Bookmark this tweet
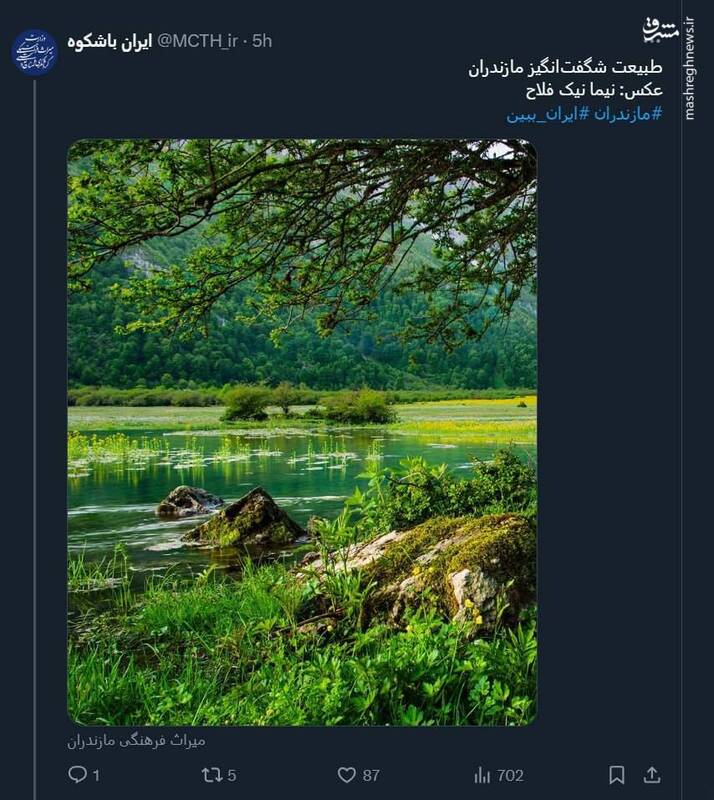 (x=617, y=775)
